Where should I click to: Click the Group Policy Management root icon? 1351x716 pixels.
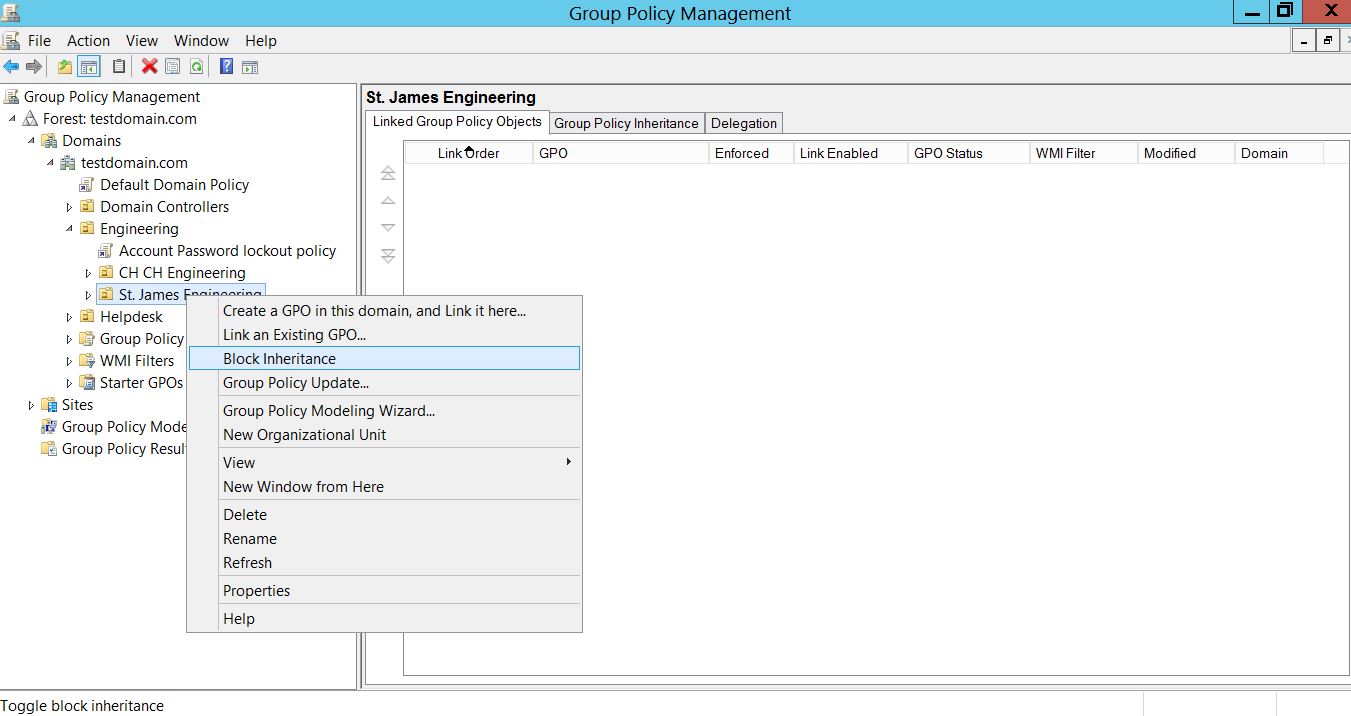11,97
